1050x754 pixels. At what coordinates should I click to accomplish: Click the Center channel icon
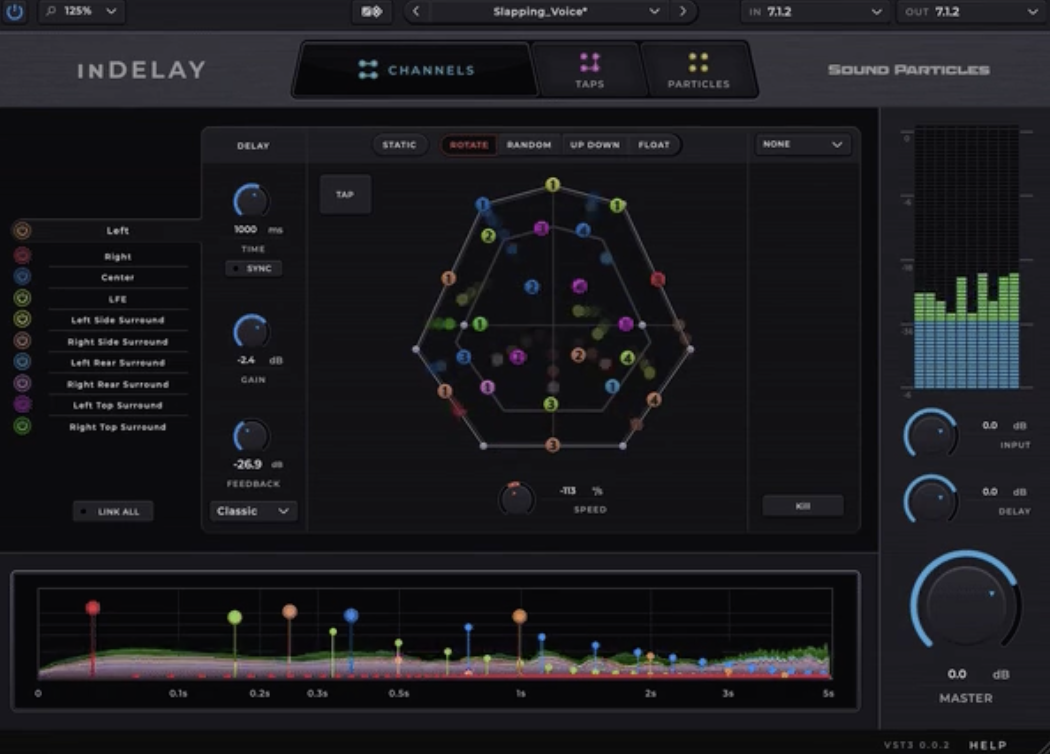click(22, 276)
